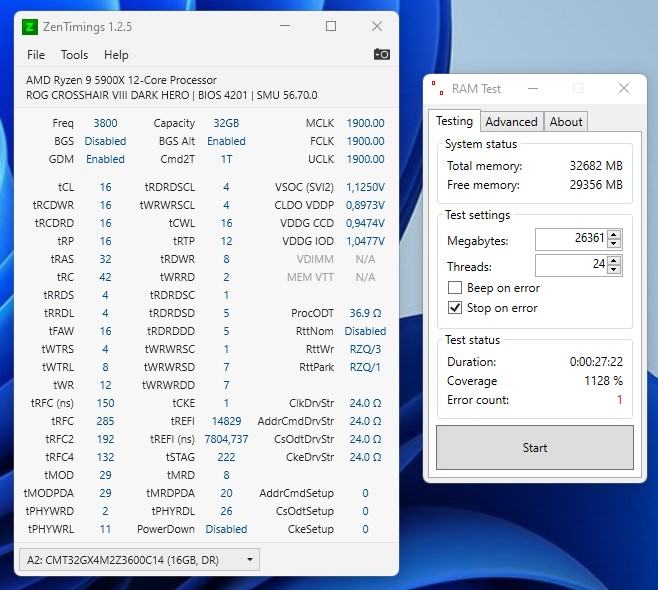Click the Total memory value 32682 MB
Viewport: 658px width, 590px height.
[596, 166]
